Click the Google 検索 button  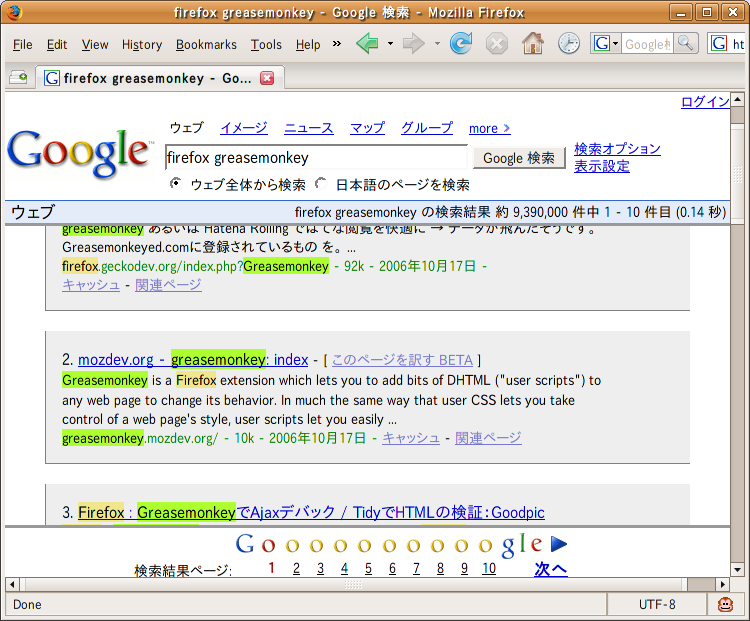point(518,158)
